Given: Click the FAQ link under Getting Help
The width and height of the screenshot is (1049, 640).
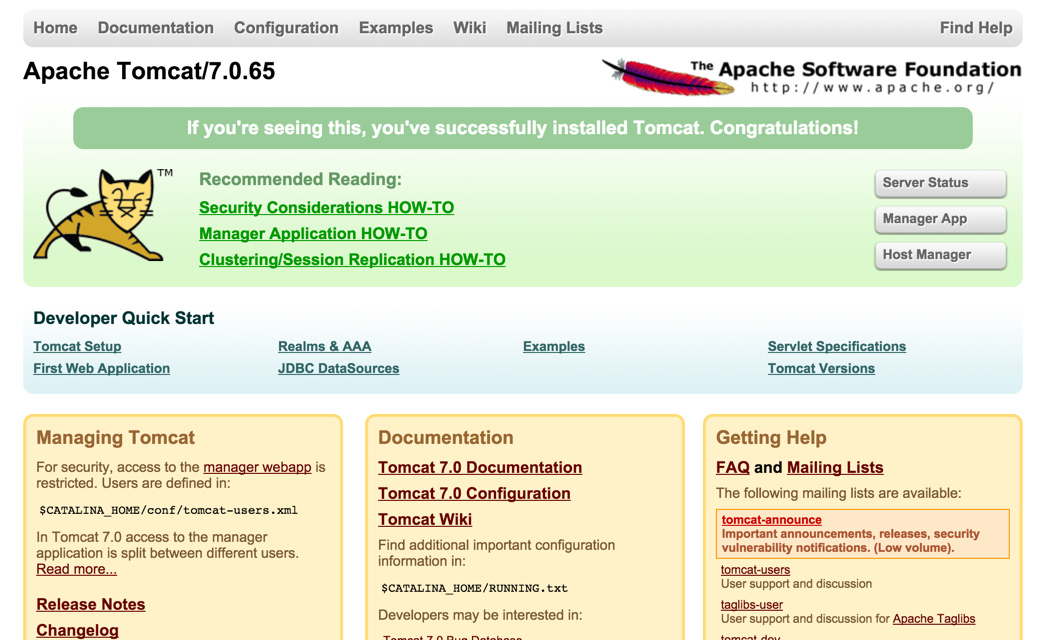Looking at the screenshot, I should pyautogui.click(x=733, y=467).
